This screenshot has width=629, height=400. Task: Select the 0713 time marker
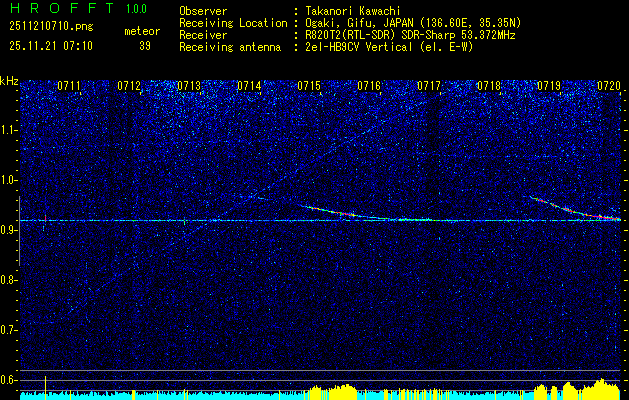(x=189, y=87)
